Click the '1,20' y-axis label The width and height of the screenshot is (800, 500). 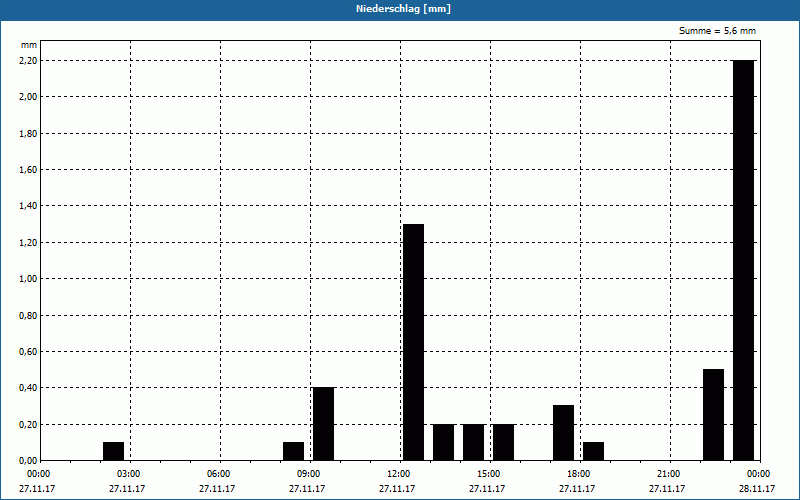coord(28,243)
